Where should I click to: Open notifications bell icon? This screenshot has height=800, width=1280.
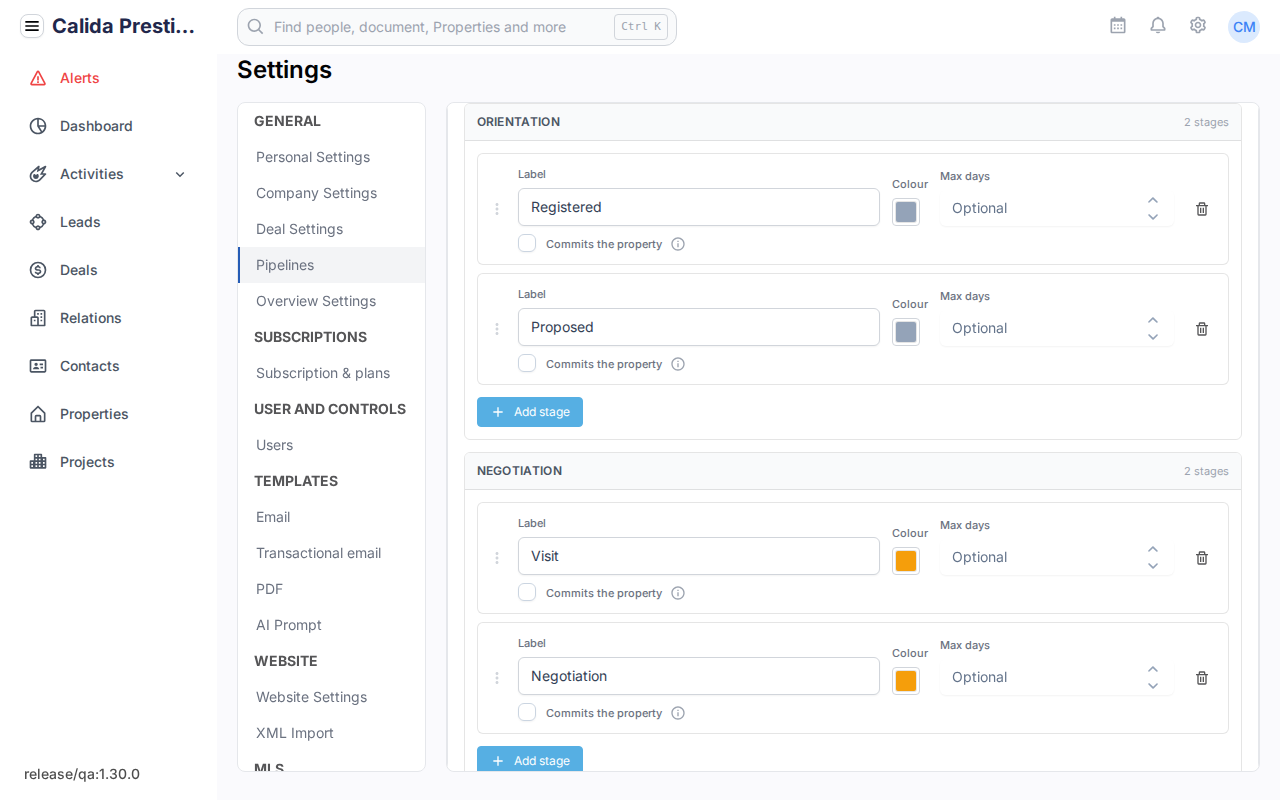click(1158, 25)
